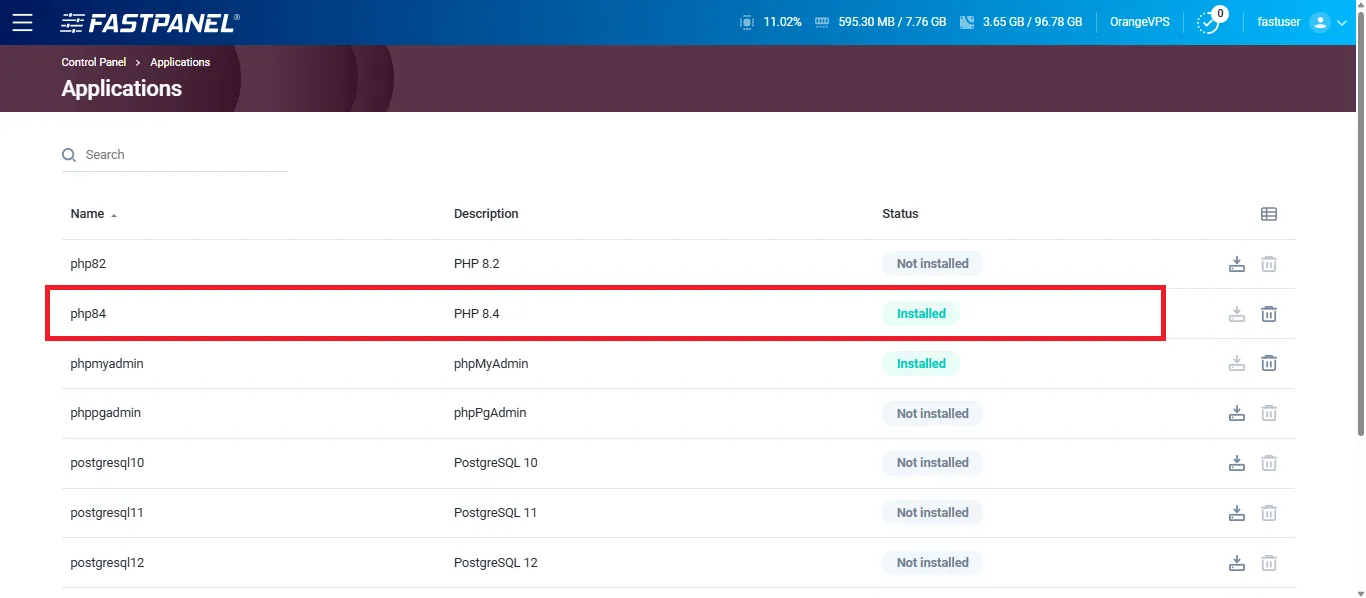
Task: Click the trash icon for phpmyadmin
Action: click(1268, 363)
